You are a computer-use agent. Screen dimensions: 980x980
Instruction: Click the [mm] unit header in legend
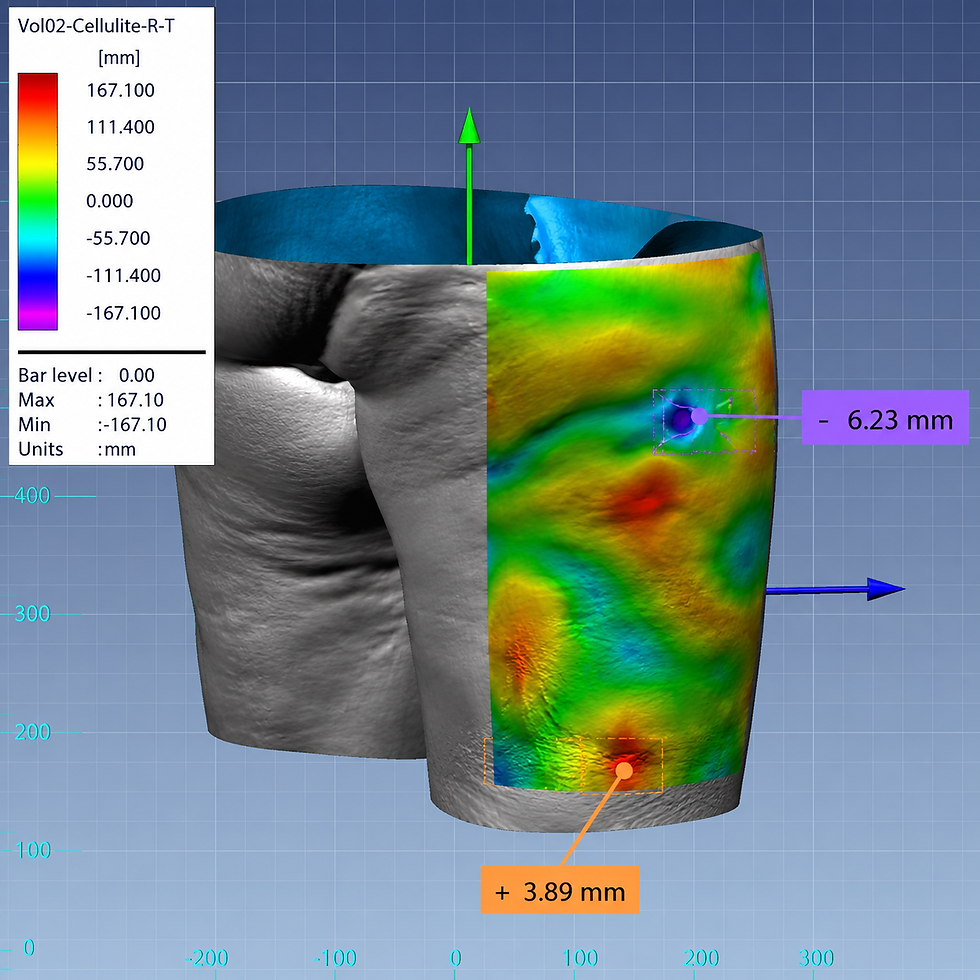[x=119, y=58]
